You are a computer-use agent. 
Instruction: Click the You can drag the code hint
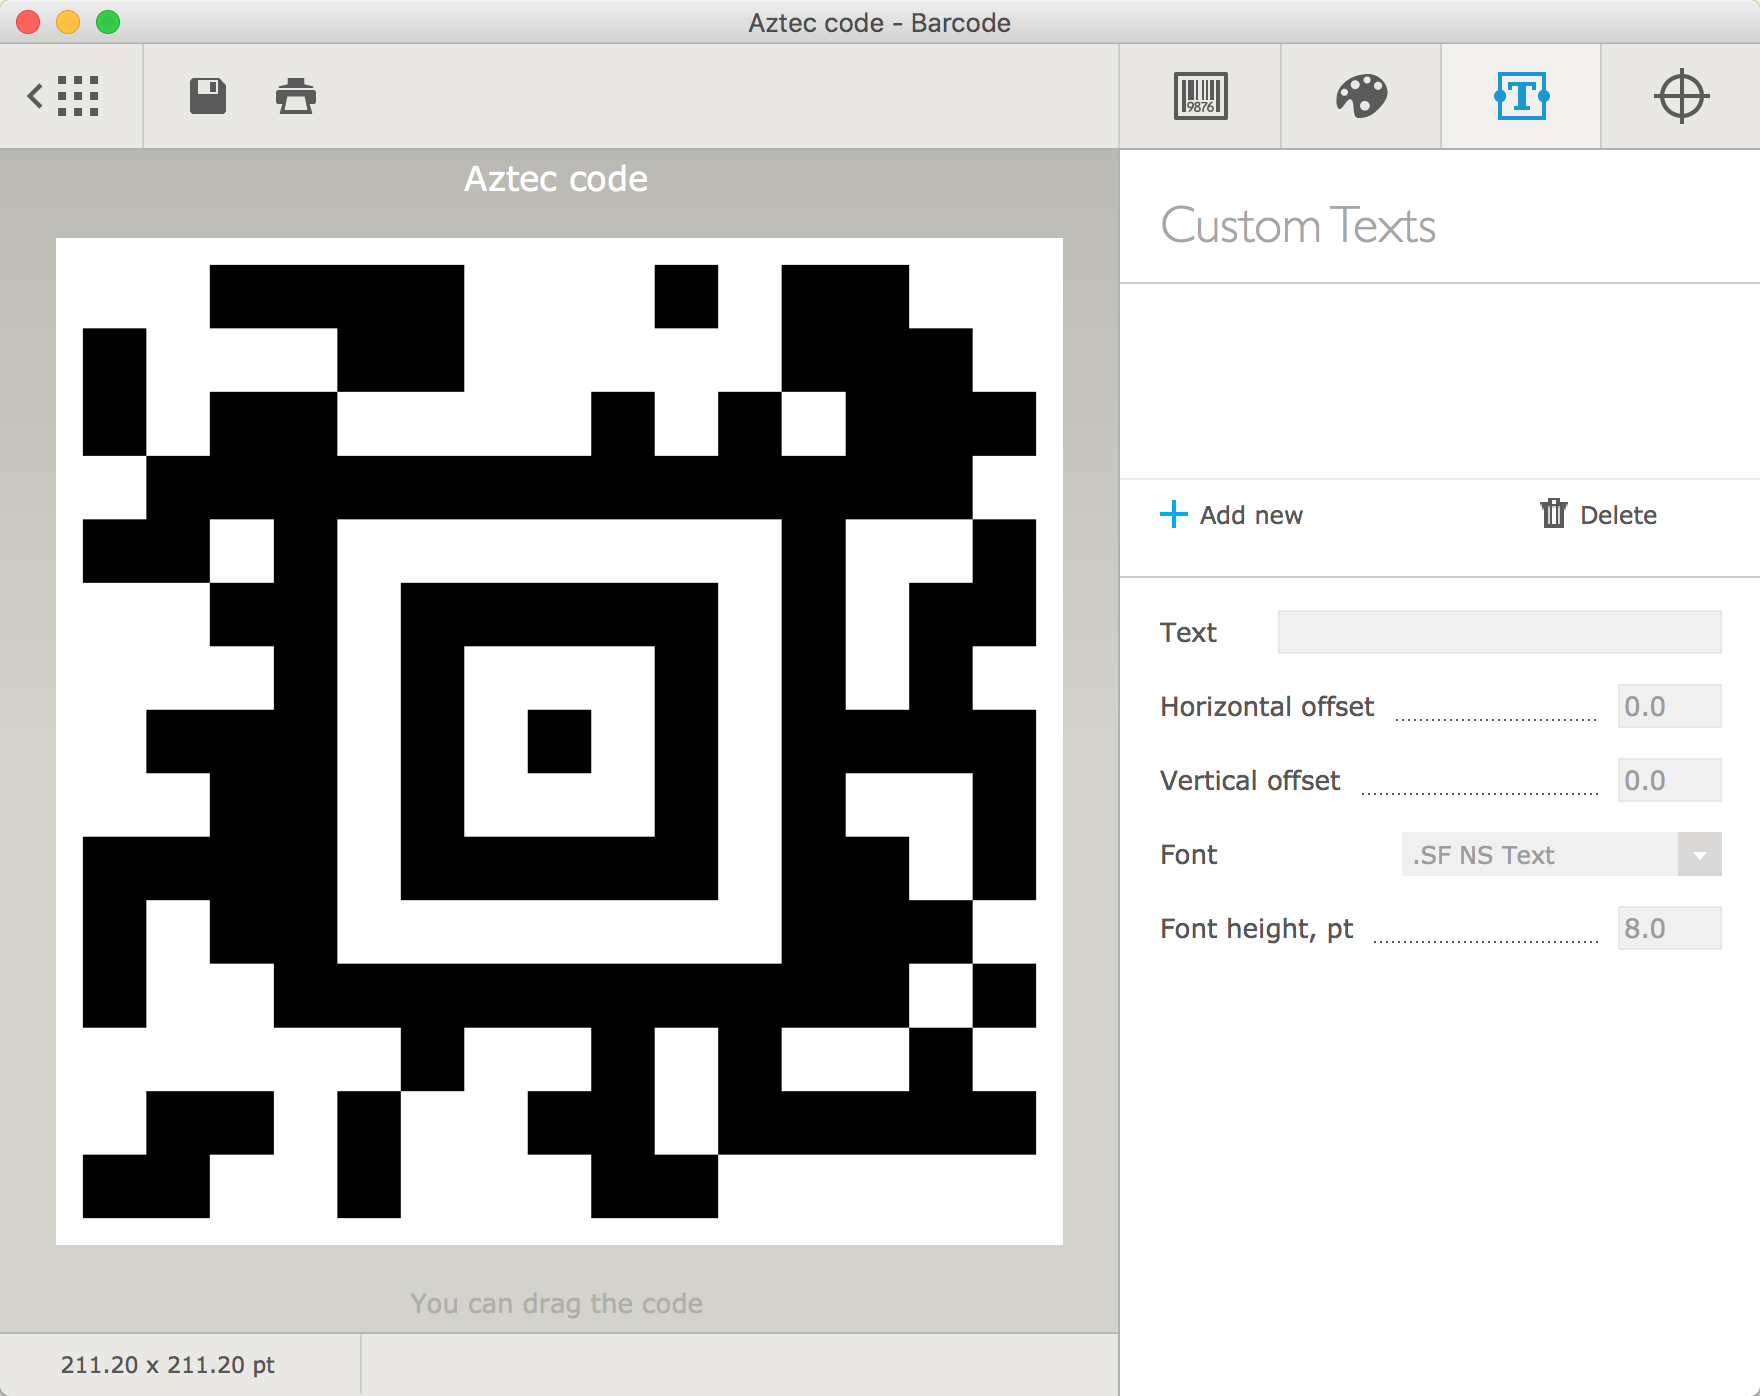point(556,1303)
